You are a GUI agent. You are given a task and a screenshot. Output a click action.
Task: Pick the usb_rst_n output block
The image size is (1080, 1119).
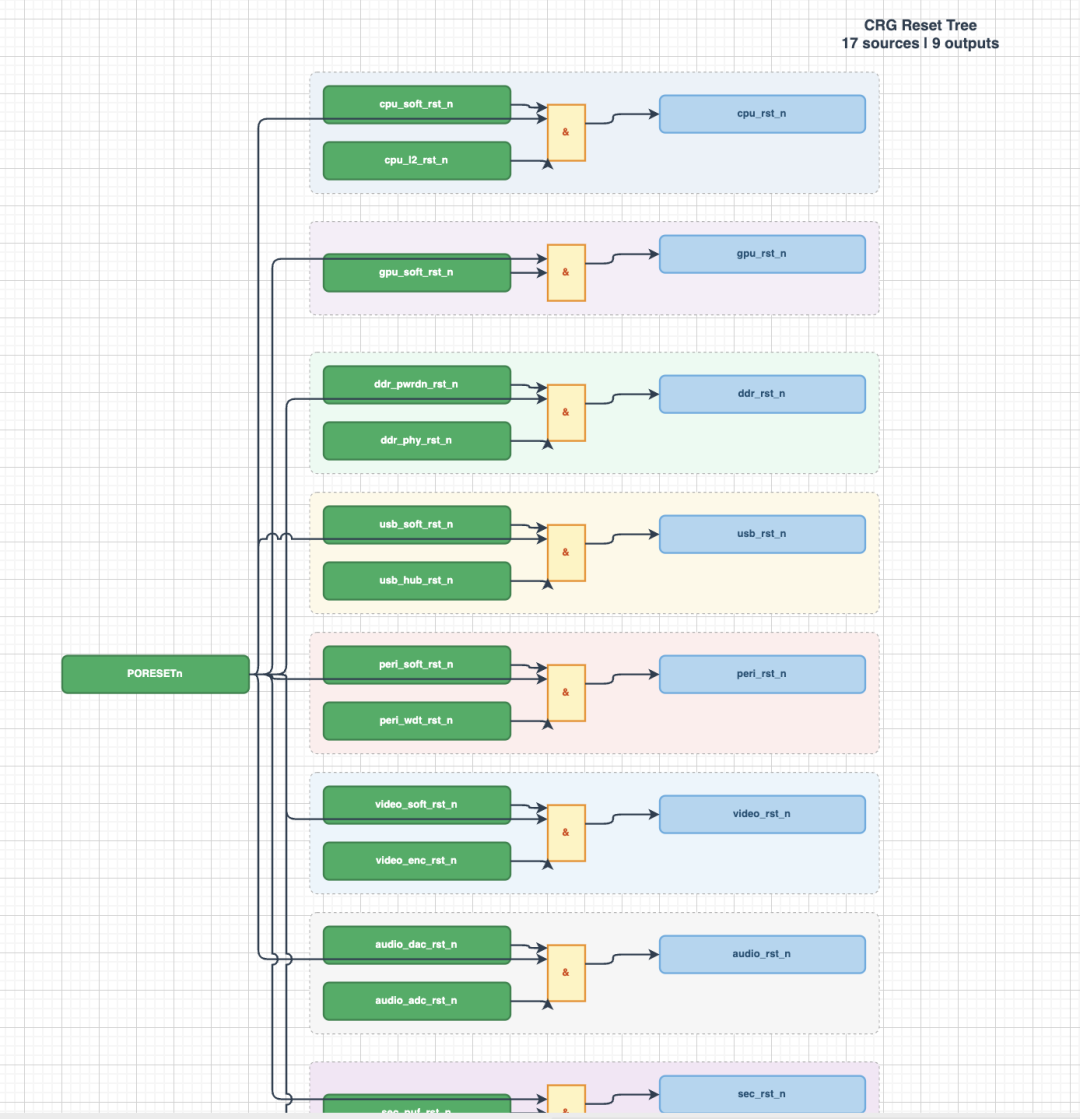click(x=762, y=534)
